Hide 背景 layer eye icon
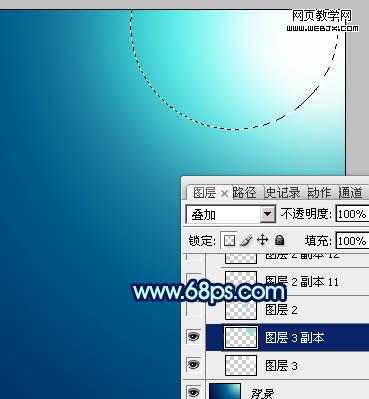369x399 pixels. tap(194, 391)
